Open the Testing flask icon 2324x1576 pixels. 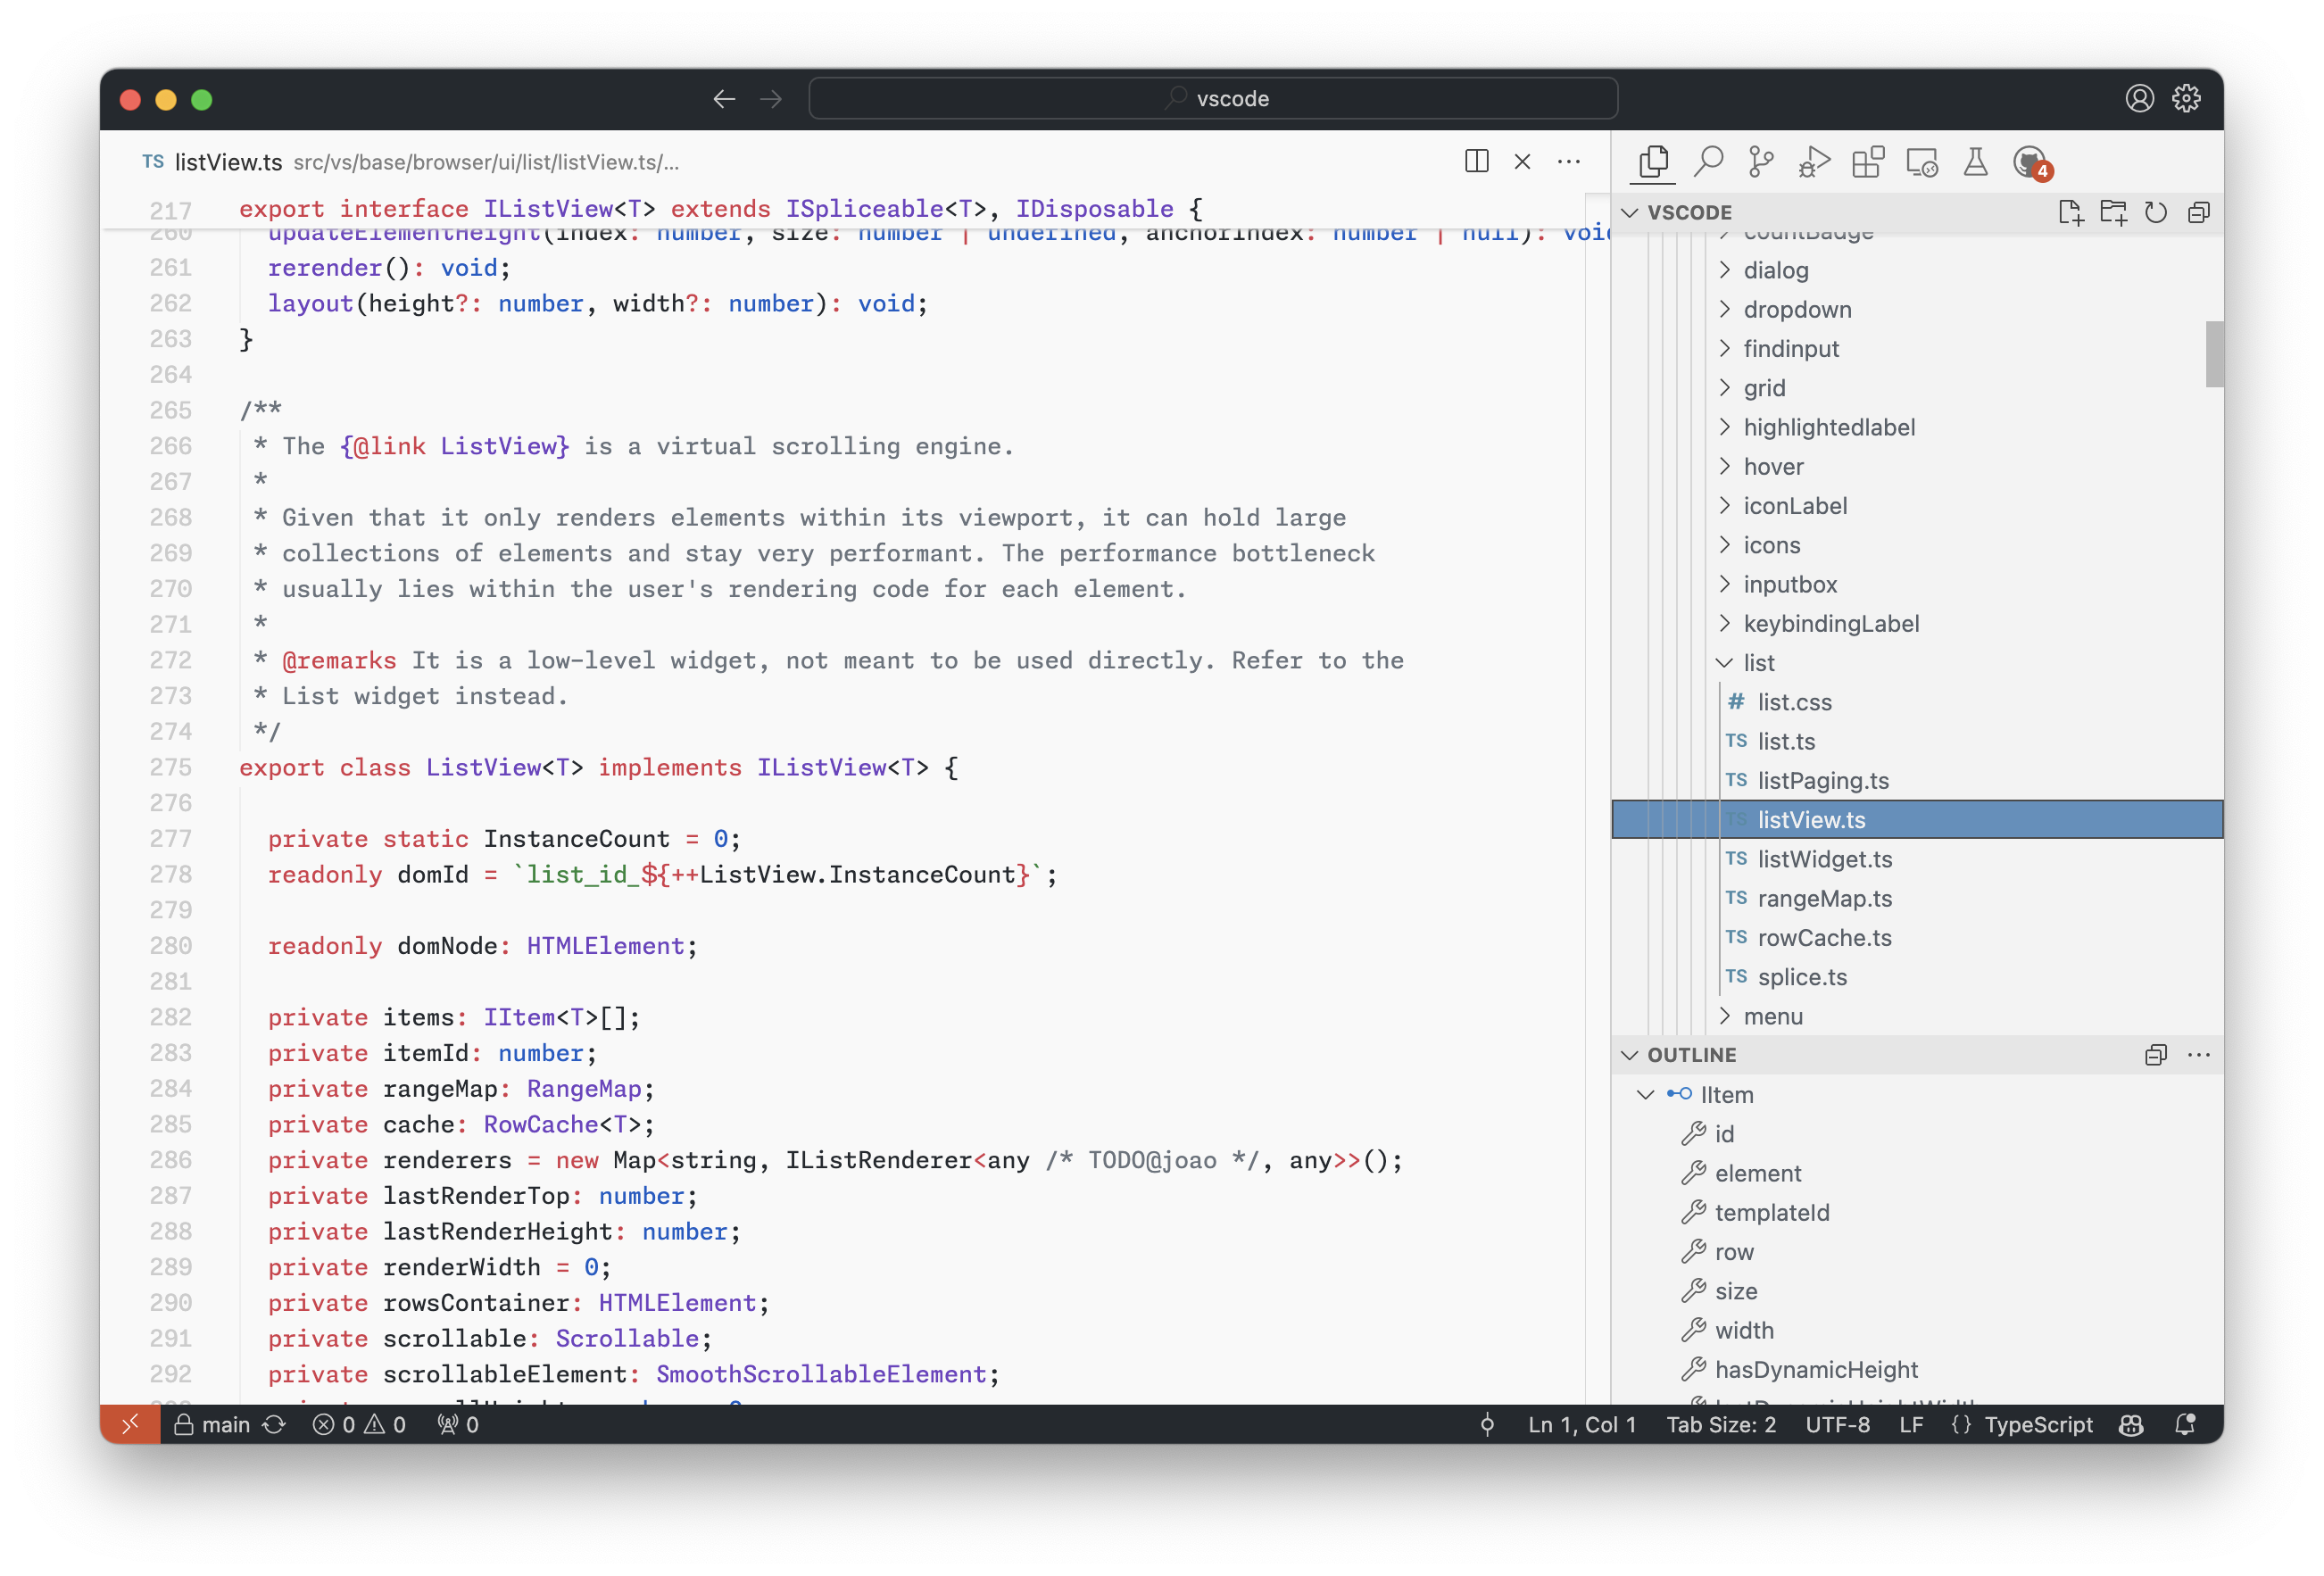click(1975, 161)
